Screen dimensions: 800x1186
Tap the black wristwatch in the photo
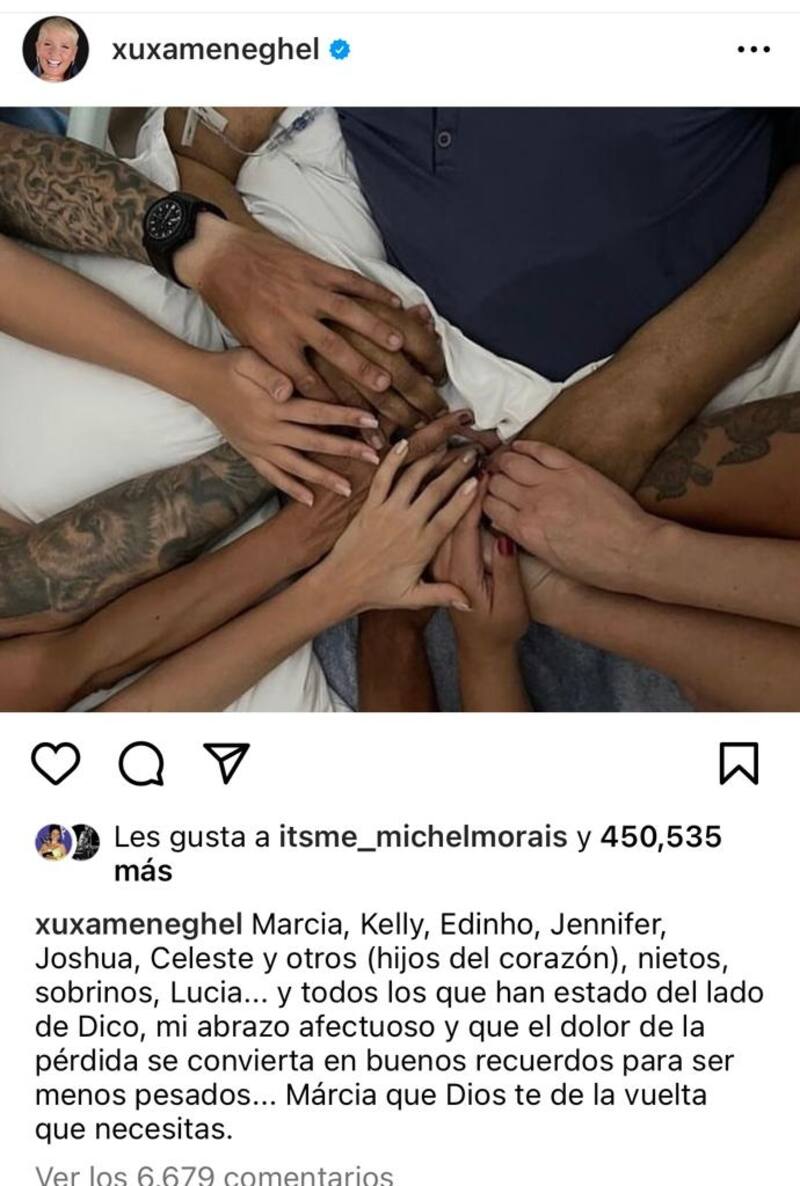tap(172, 231)
